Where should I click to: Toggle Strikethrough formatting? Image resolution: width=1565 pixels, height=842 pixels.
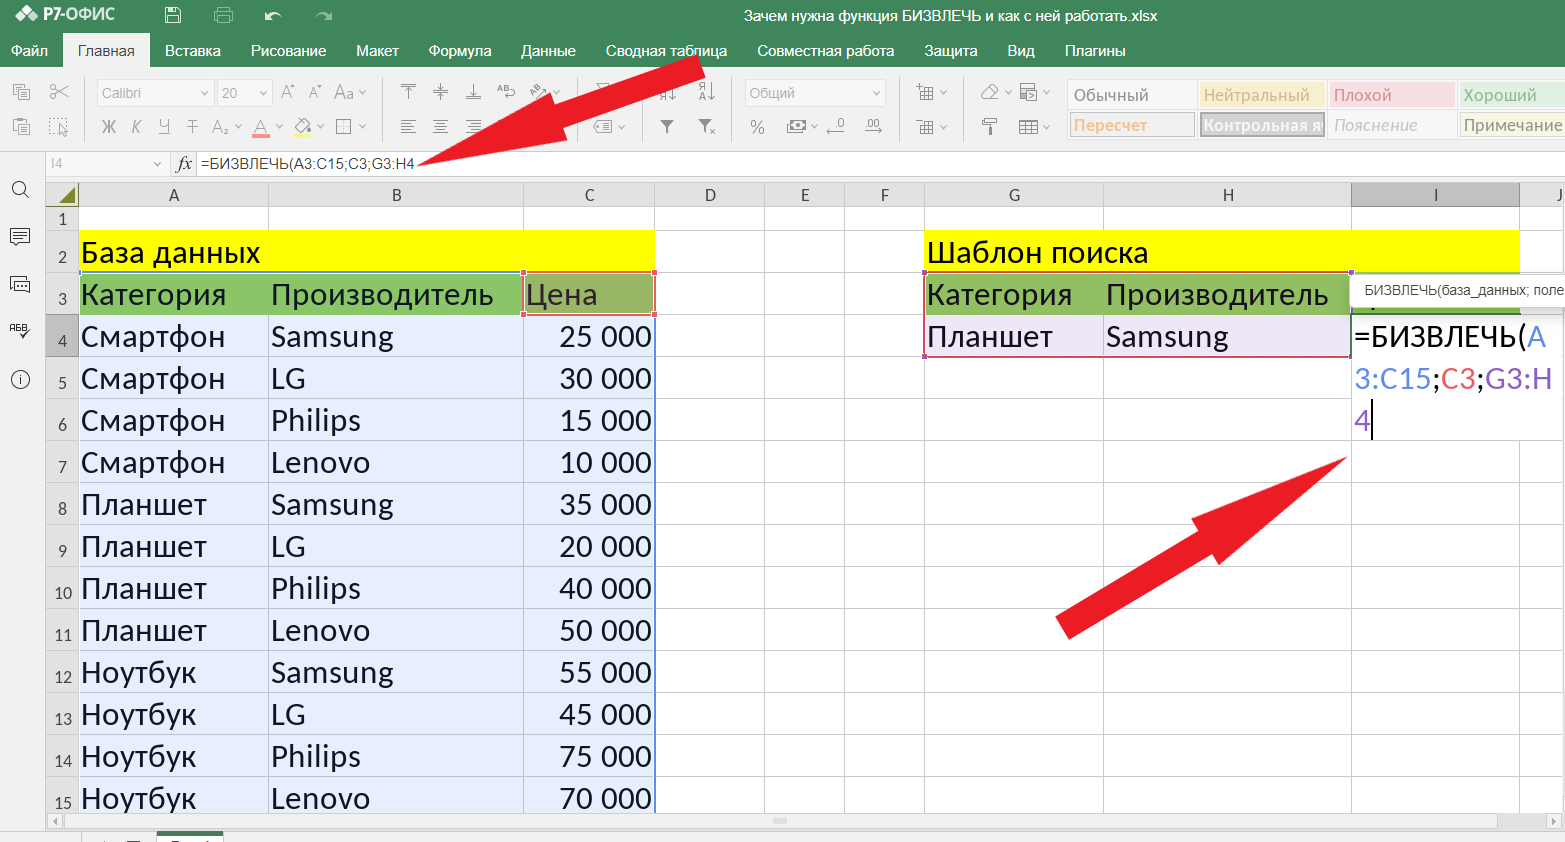pos(192,126)
